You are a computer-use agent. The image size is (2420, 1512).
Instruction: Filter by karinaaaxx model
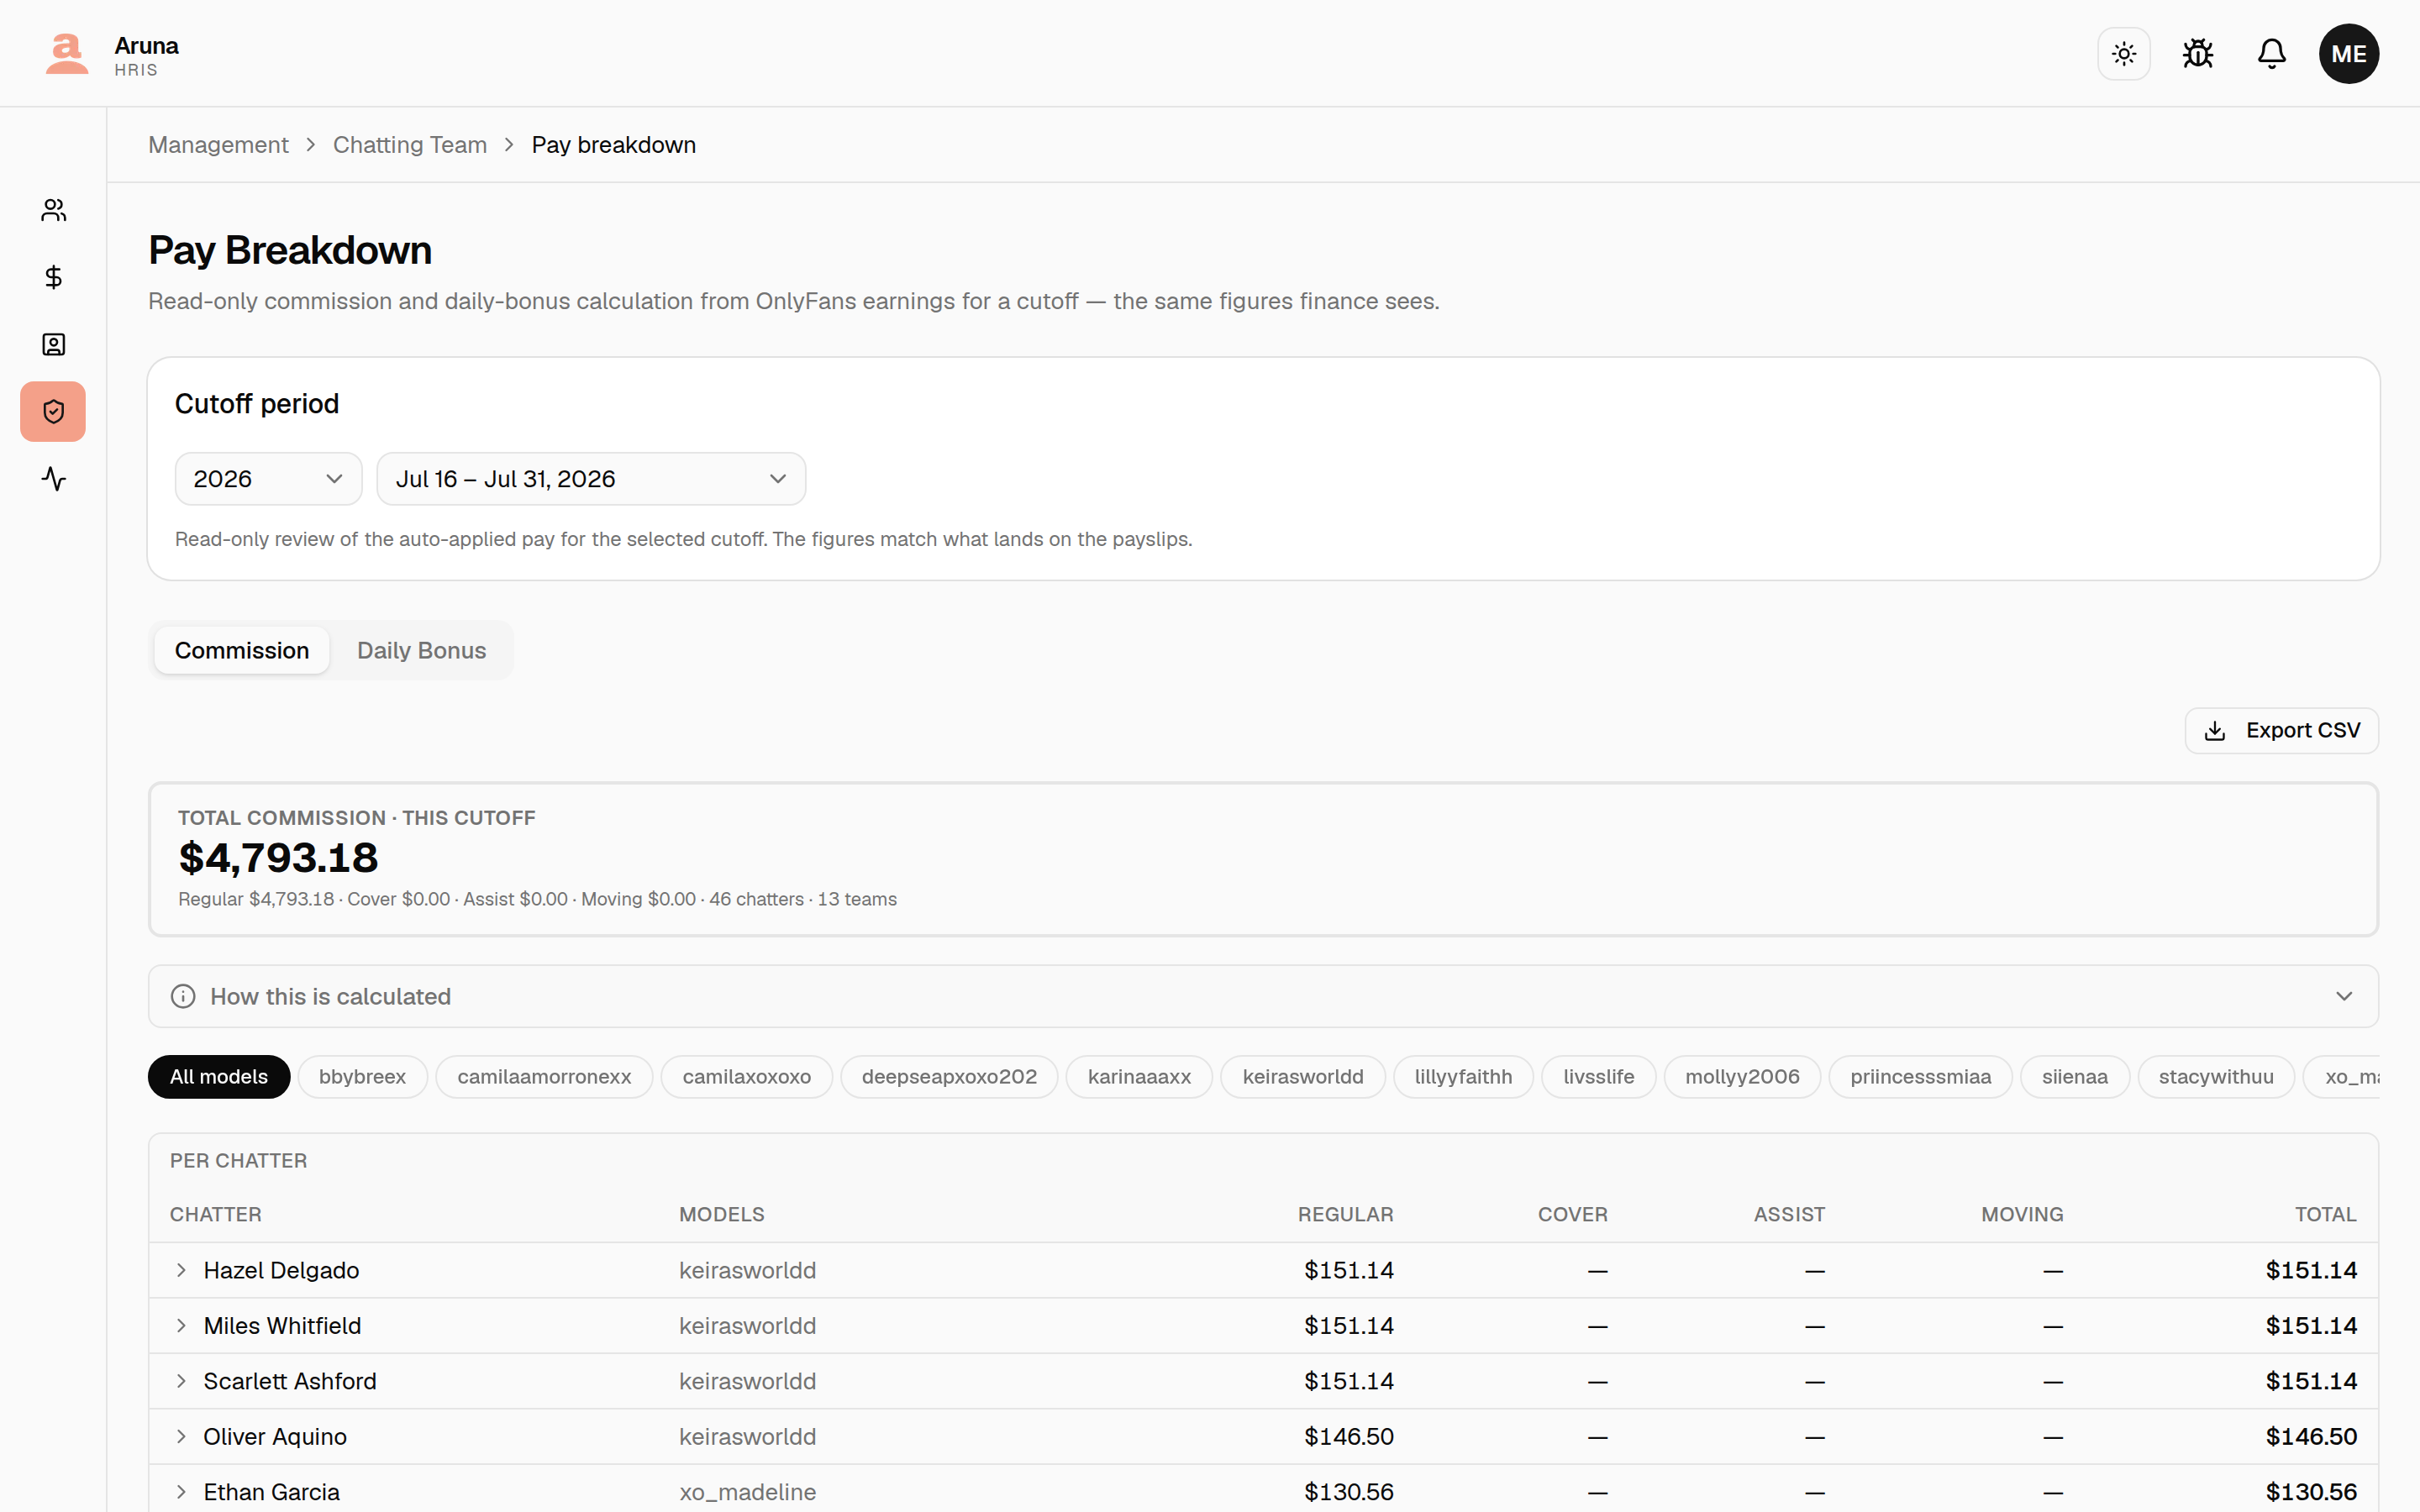click(1139, 1077)
